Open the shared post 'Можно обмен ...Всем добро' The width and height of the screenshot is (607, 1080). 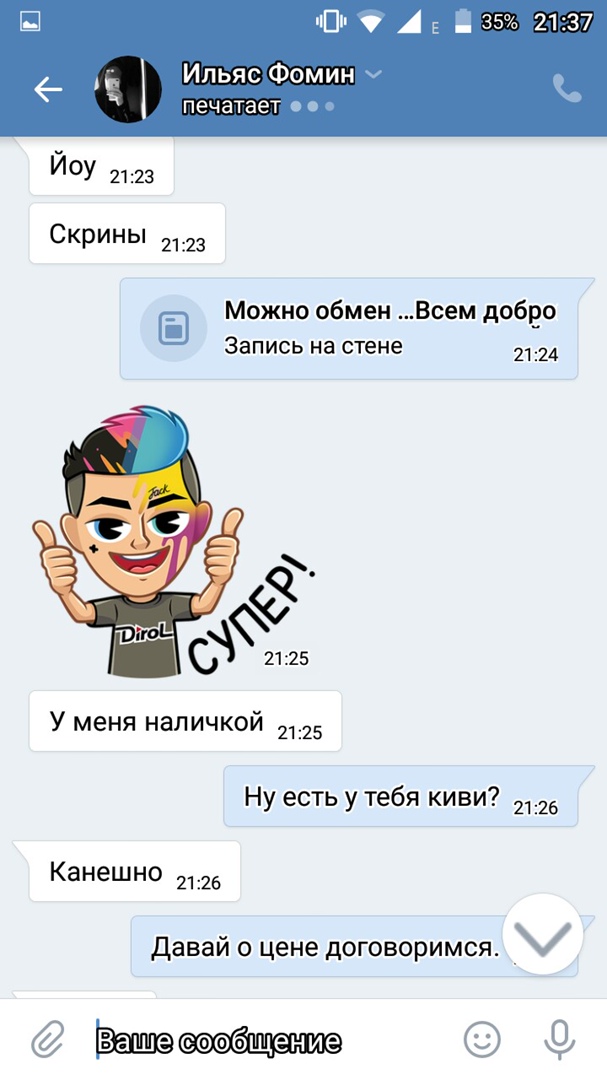click(x=349, y=329)
